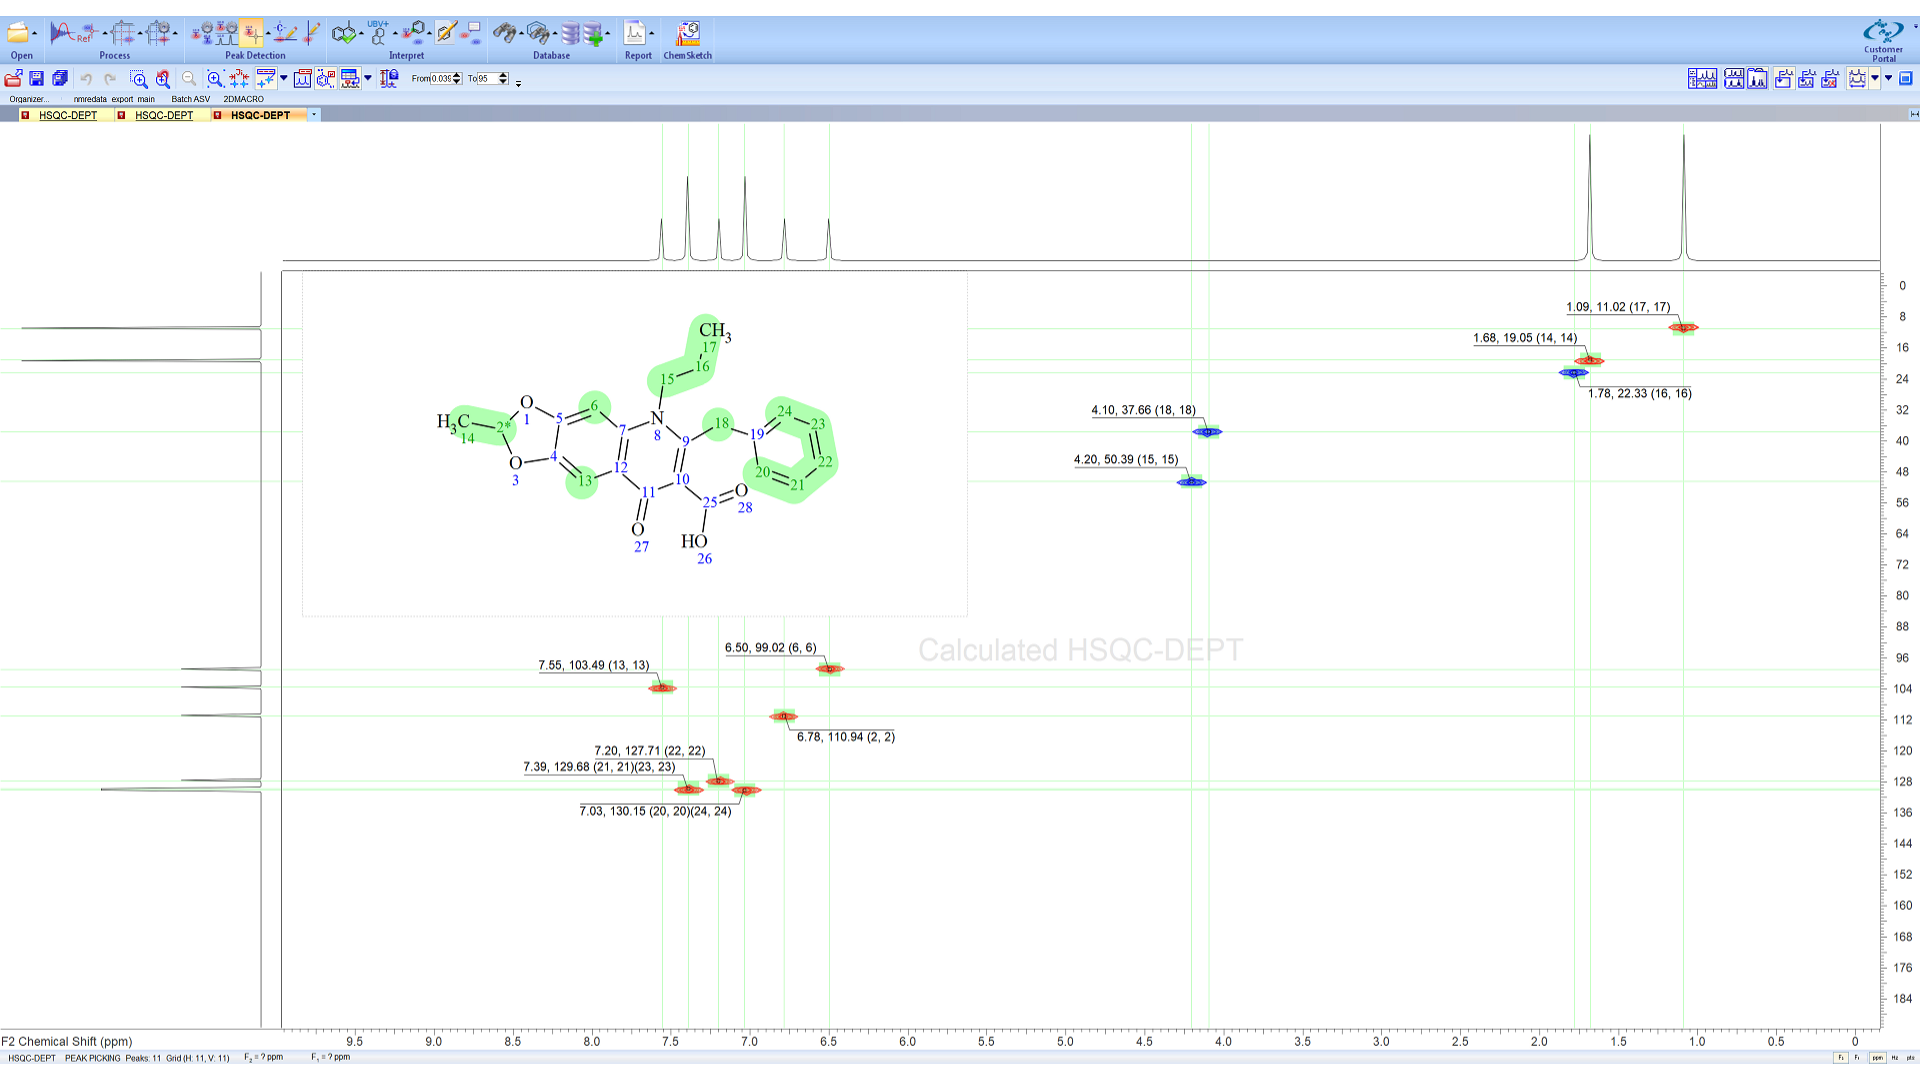
Task: Launch ChemSketch from the ribbon
Action: coord(687,33)
